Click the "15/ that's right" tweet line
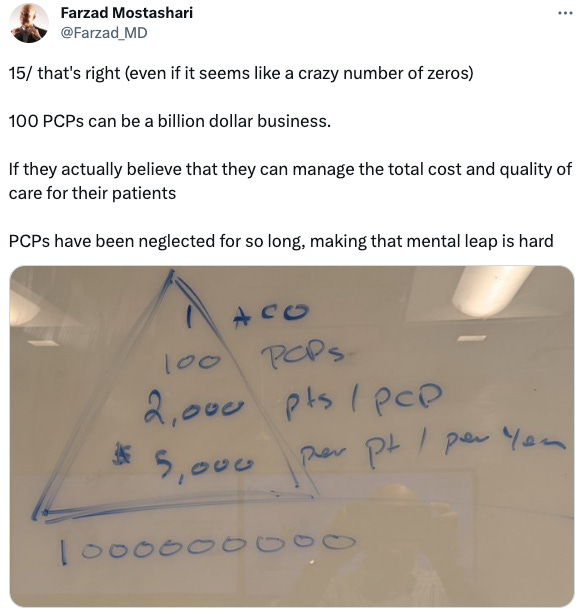Viewport: 584px width, 614px height. tap(241, 73)
